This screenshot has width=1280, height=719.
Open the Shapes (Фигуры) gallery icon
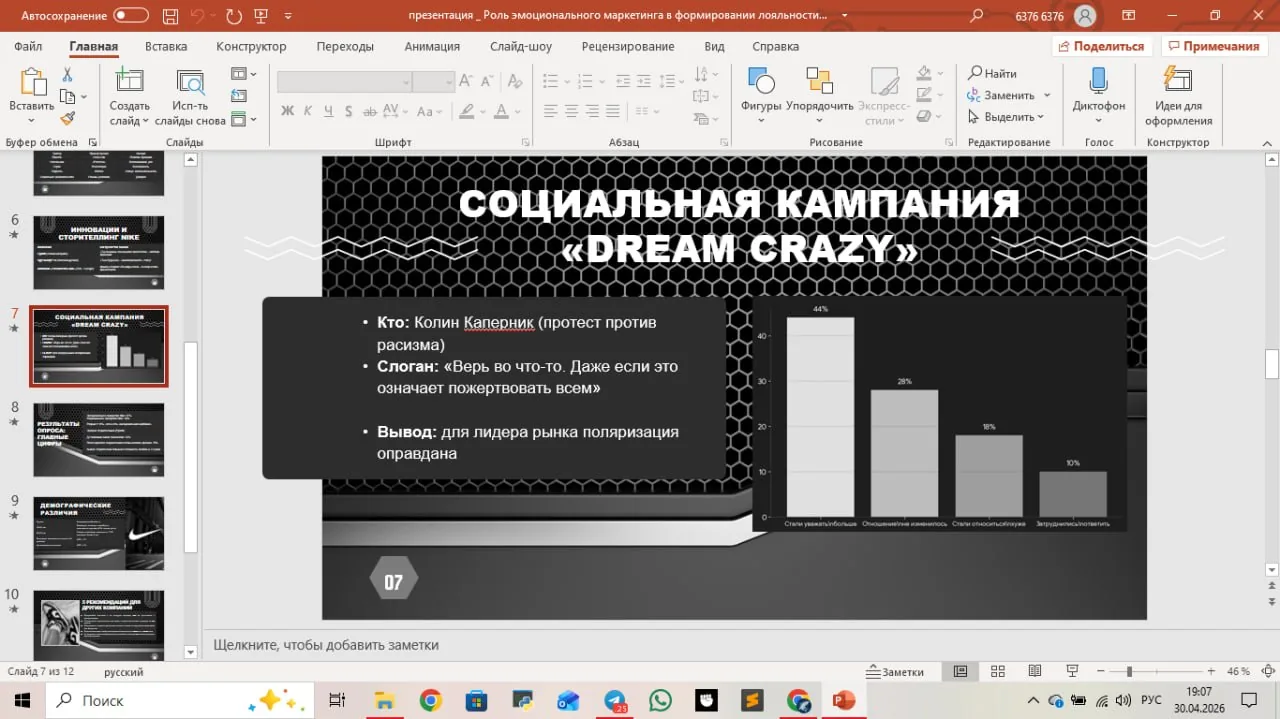(x=761, y=82)
